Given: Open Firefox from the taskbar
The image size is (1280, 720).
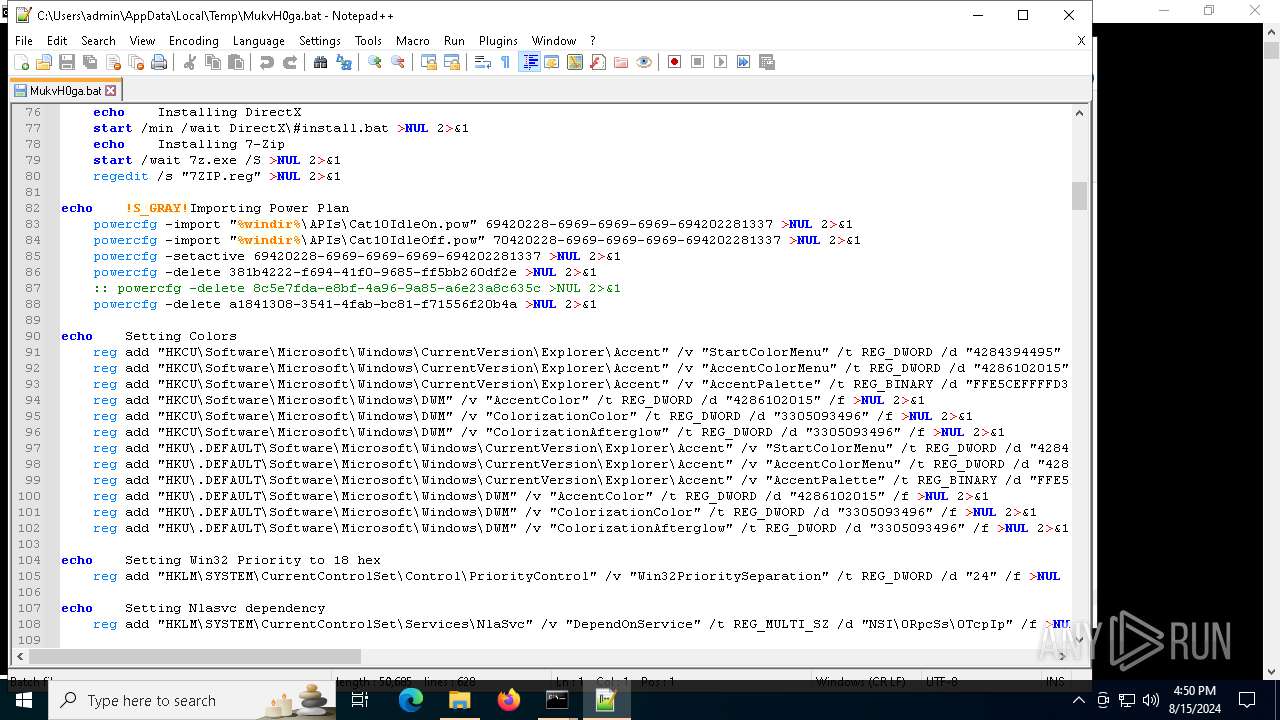Looking at the screenshot, I should tap(509, 700).
